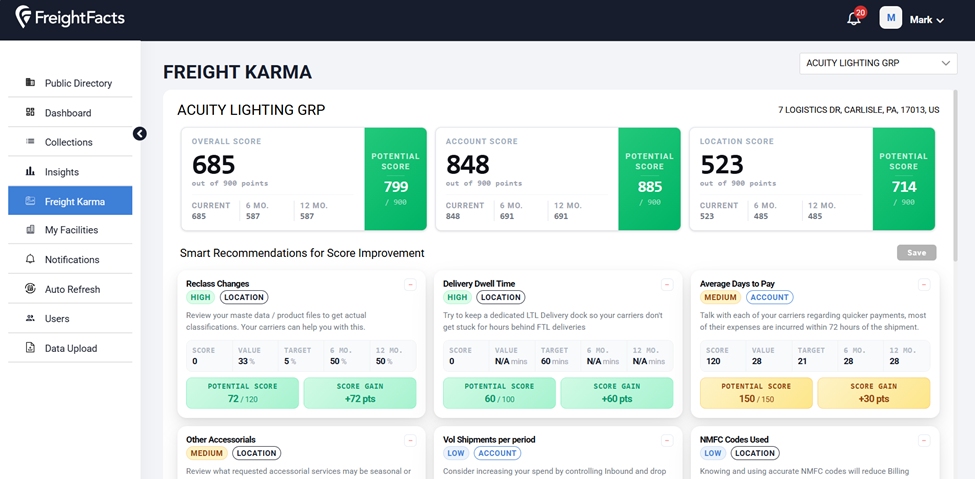975x479 pixels.
Task: Open Data Upload menu item
Action: pos(70,348)
